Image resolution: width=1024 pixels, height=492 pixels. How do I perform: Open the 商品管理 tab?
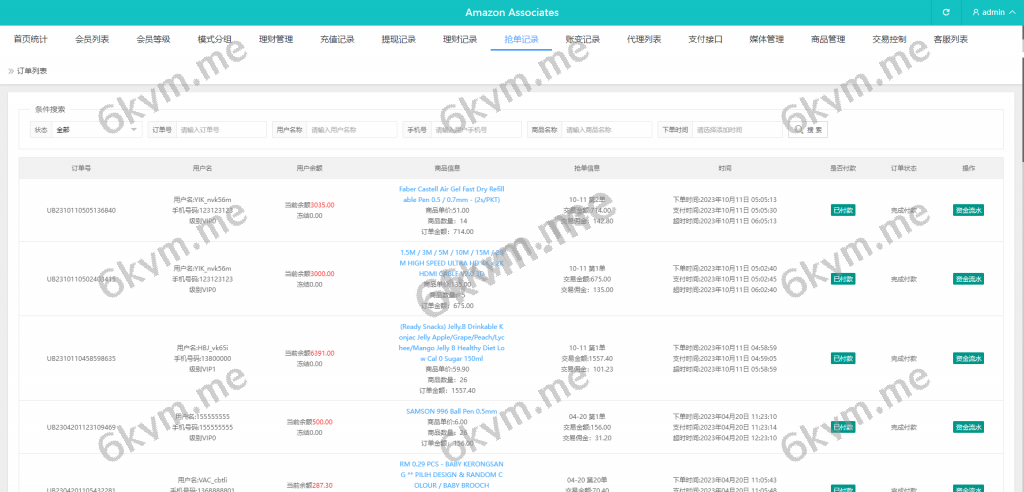[829, 39]
